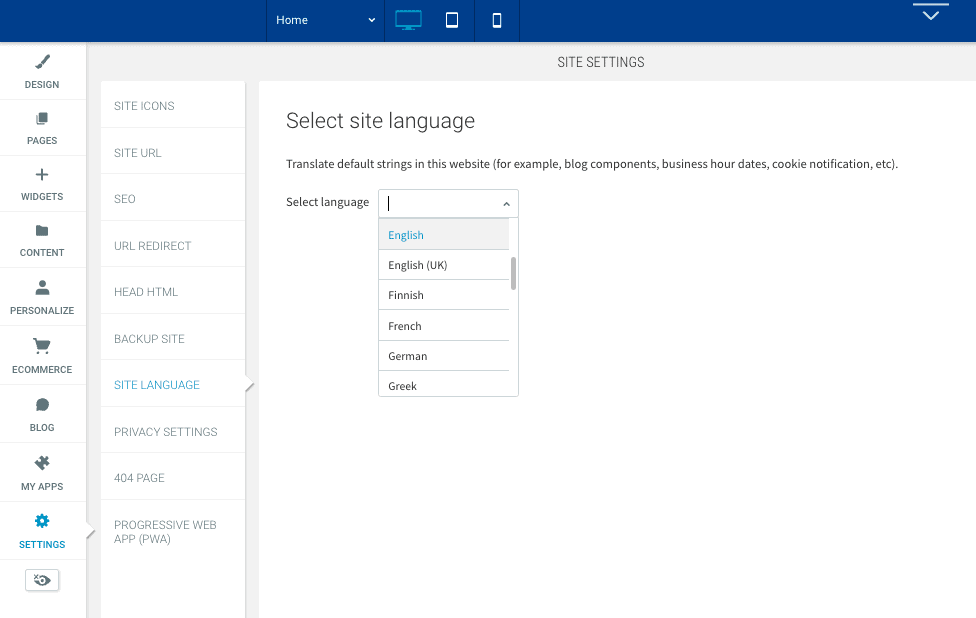Open My Apps puzzle icon

[42, 463]
